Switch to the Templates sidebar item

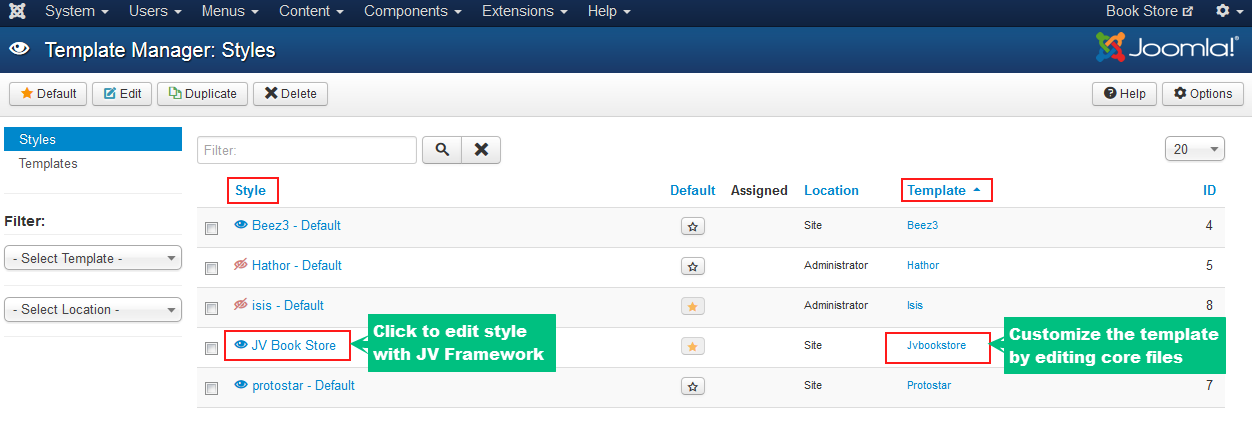click(48, 163)
